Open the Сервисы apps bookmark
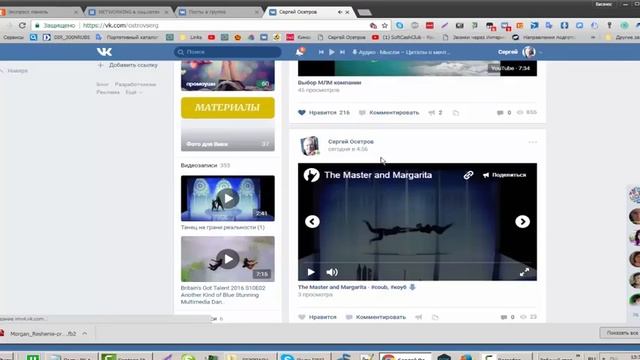 point(13,37)
